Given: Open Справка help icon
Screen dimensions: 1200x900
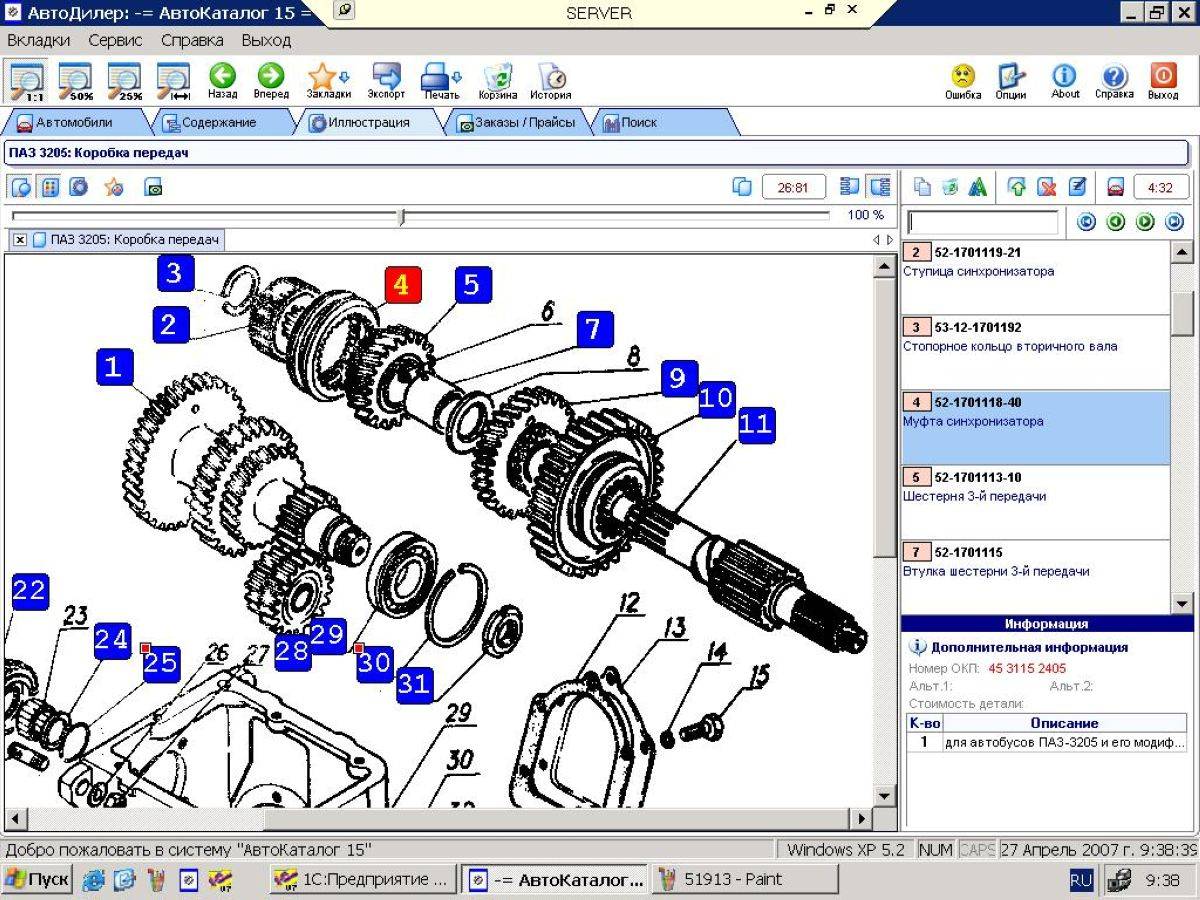Looking at the screenshot, I should [x=1114, y=81].
